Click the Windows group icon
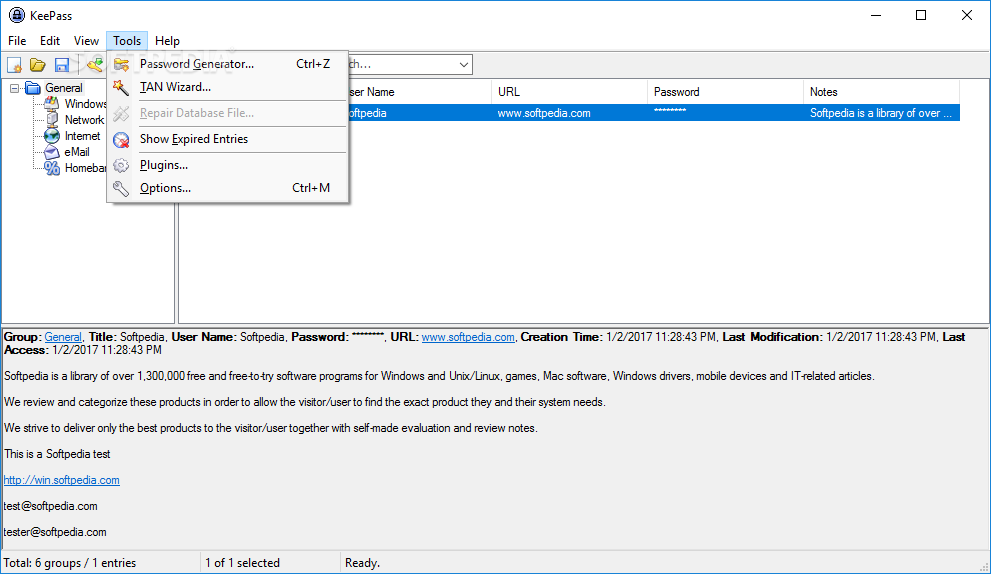 [x=52, y=104]
